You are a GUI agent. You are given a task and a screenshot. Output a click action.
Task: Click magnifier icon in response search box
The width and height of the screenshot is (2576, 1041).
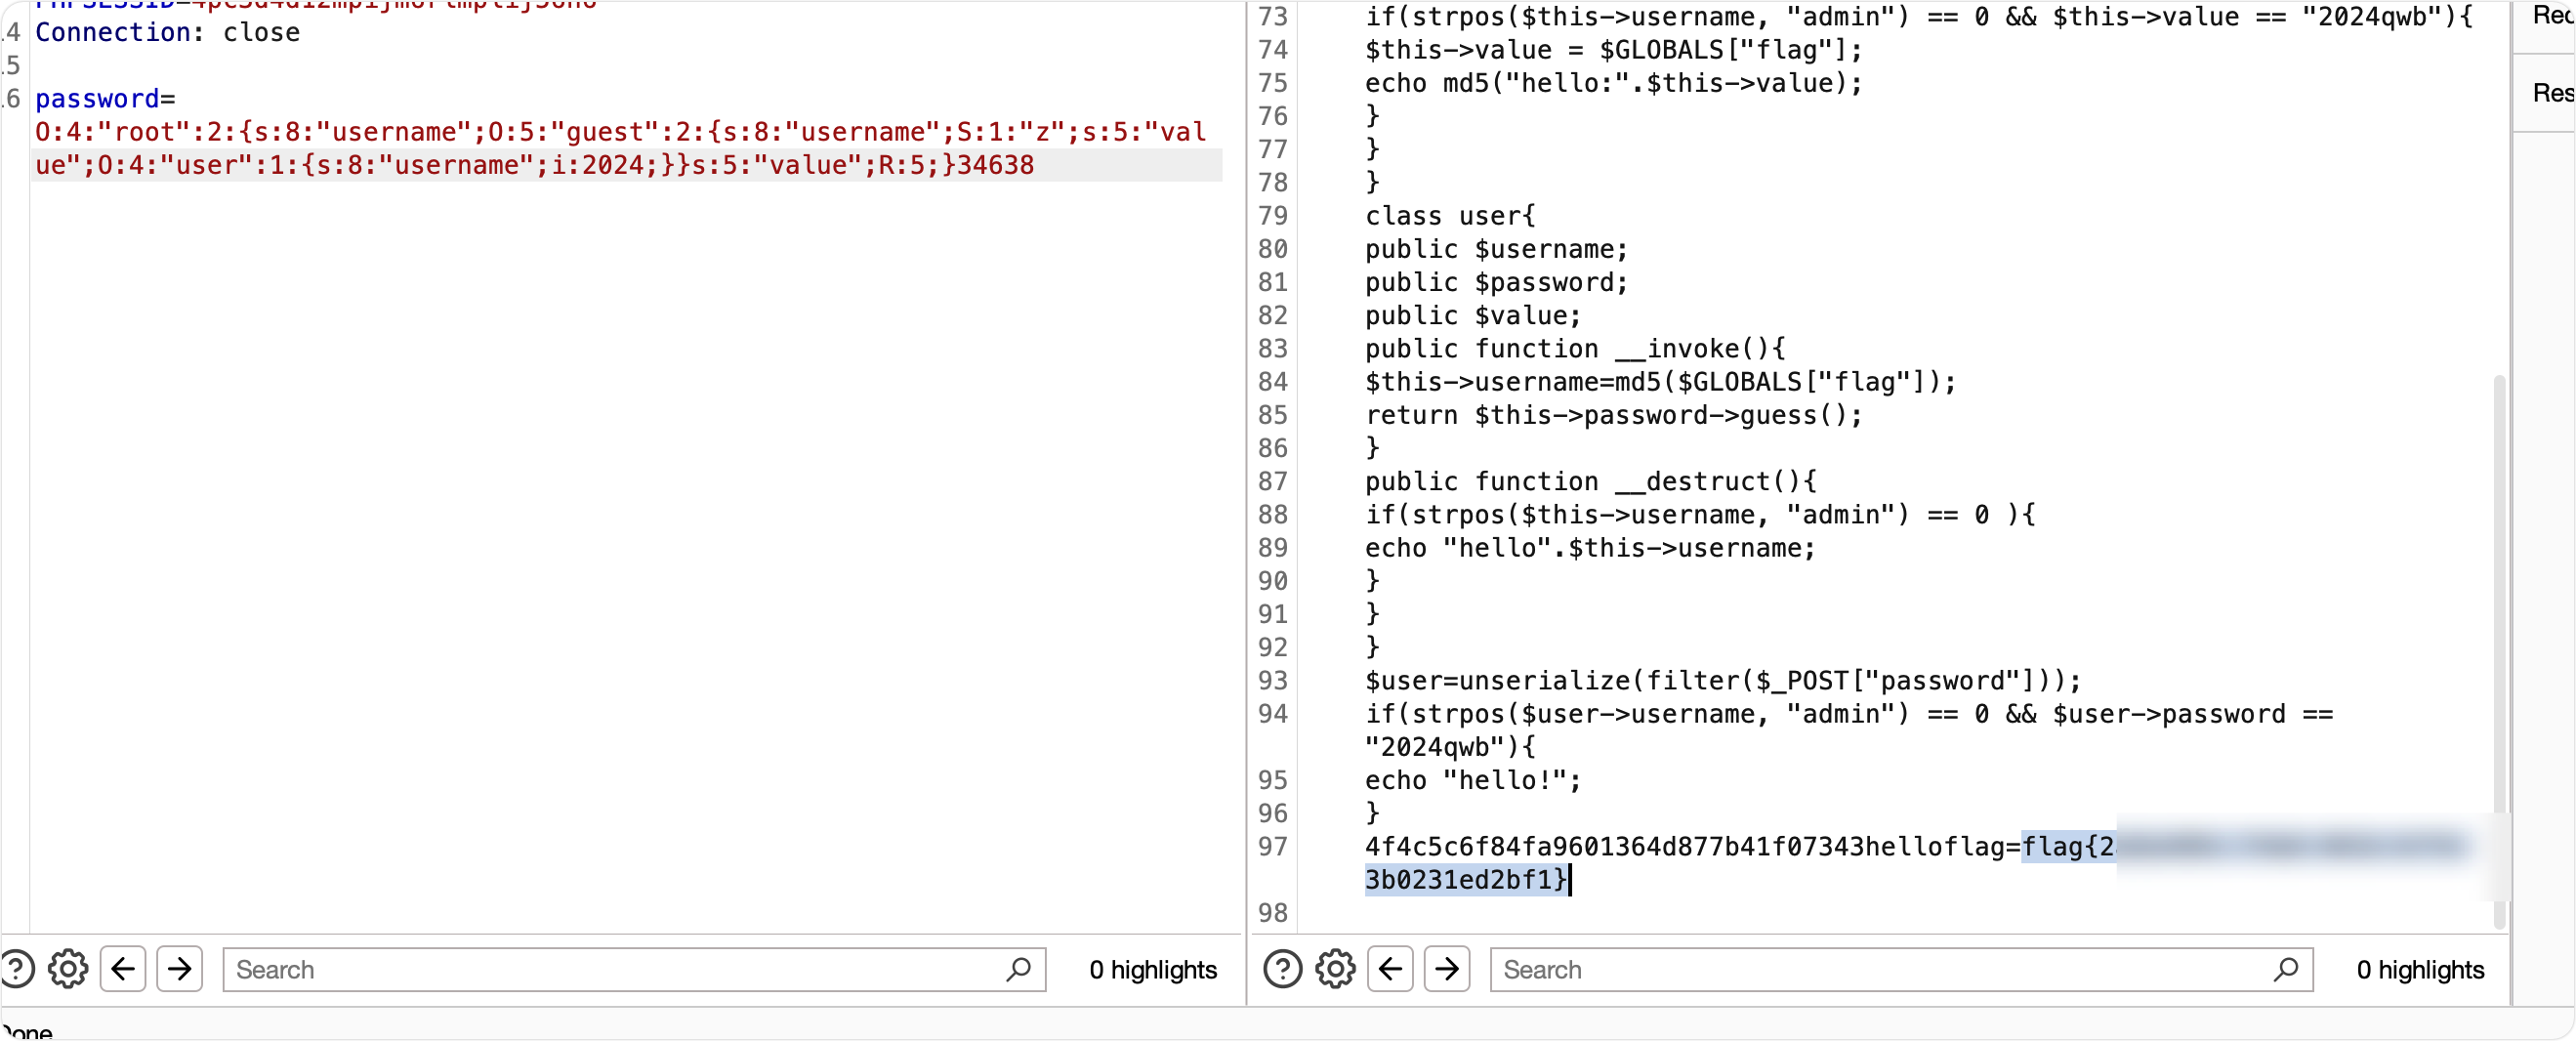[x=2286, y=969]
